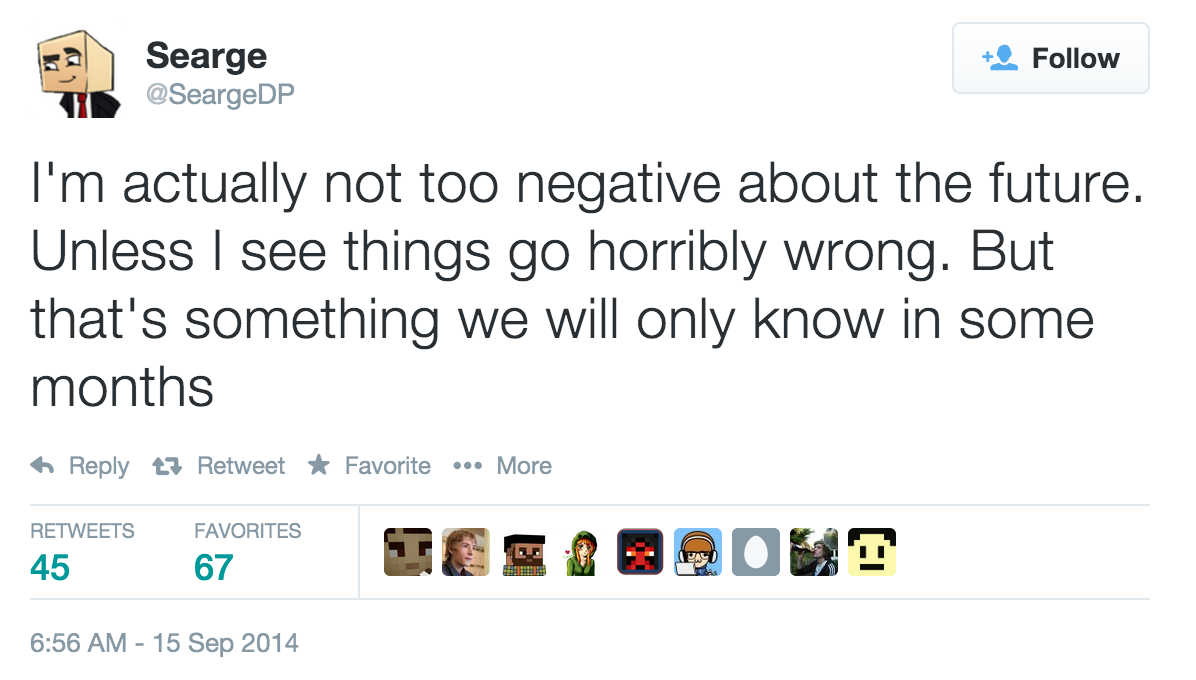The width and height of the screenshot is (1196, 680).
Task: Open the Searge display name link
Action: pos(206,55)
